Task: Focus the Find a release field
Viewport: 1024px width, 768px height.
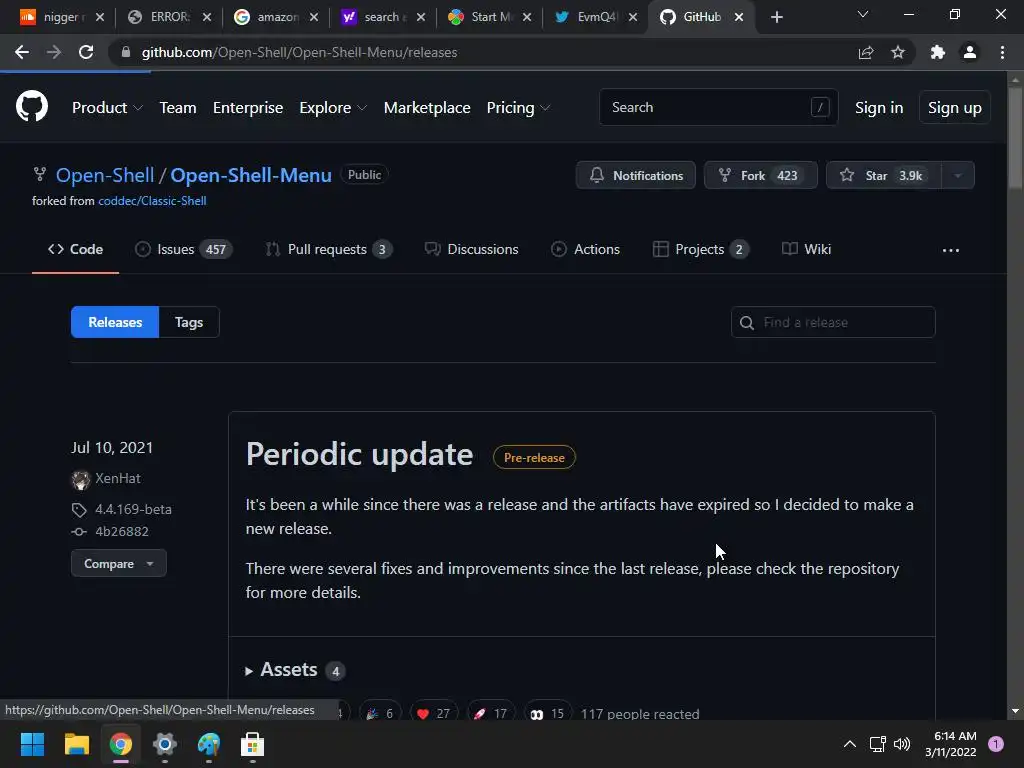Action: (833, 323)
